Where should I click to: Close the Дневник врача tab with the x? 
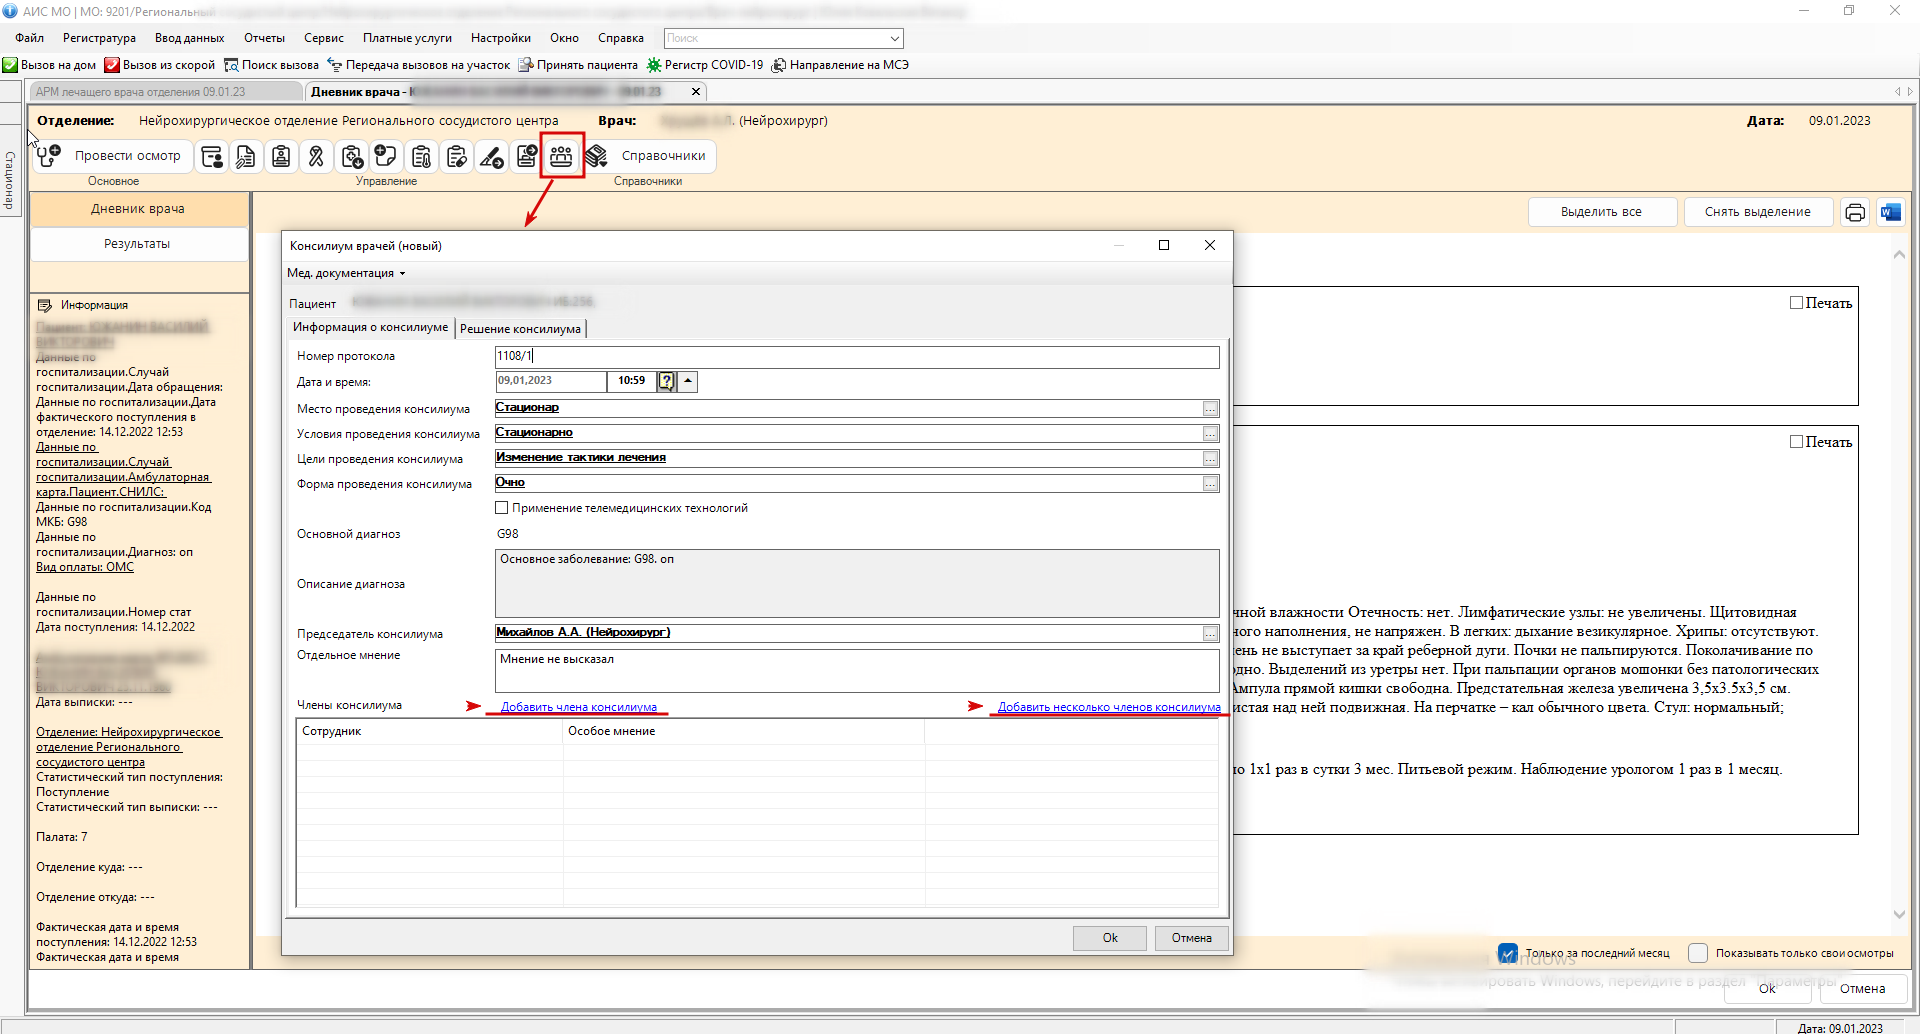point(696,91)
